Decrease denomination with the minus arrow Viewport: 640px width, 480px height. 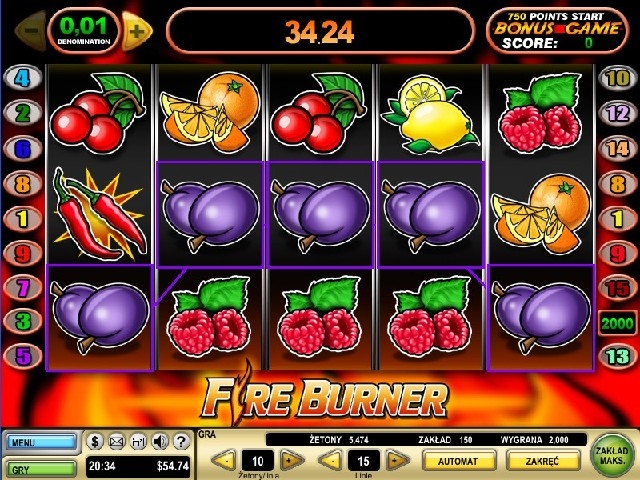[31, 31]
